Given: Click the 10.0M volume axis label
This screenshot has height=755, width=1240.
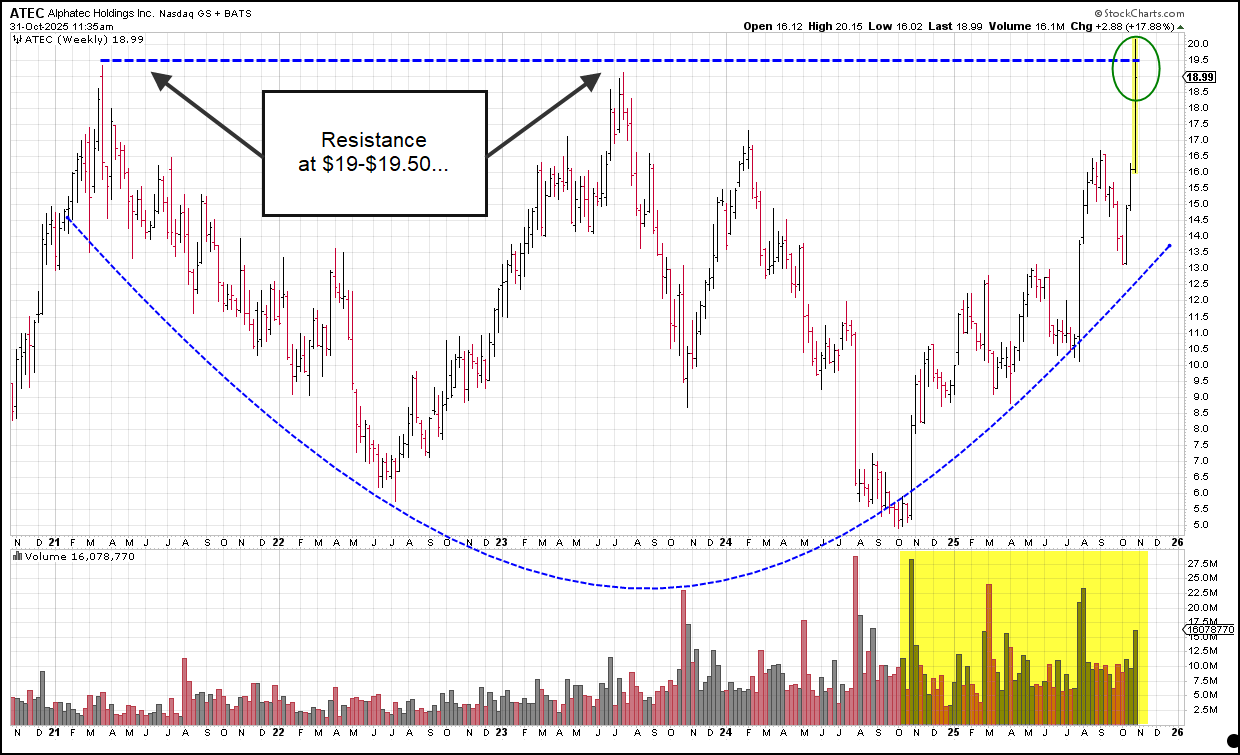Looking at the screenshot, I should coord(1203,665).
